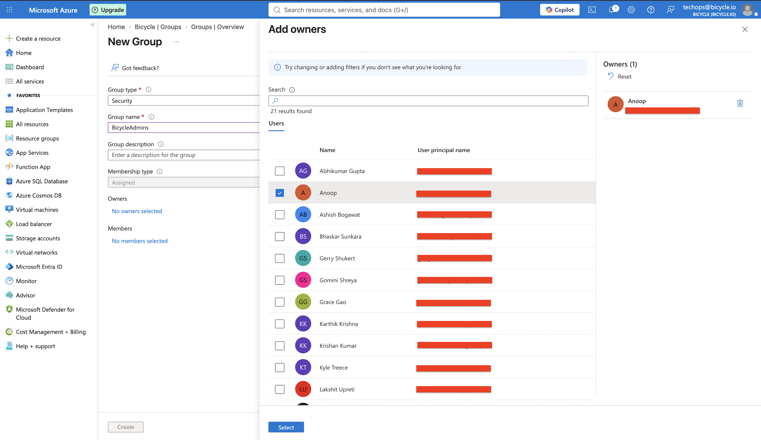The image size is (761, 440).
Task: Navigate to Groups | Overview breadcrumb
Action: (x=217, y=27)
